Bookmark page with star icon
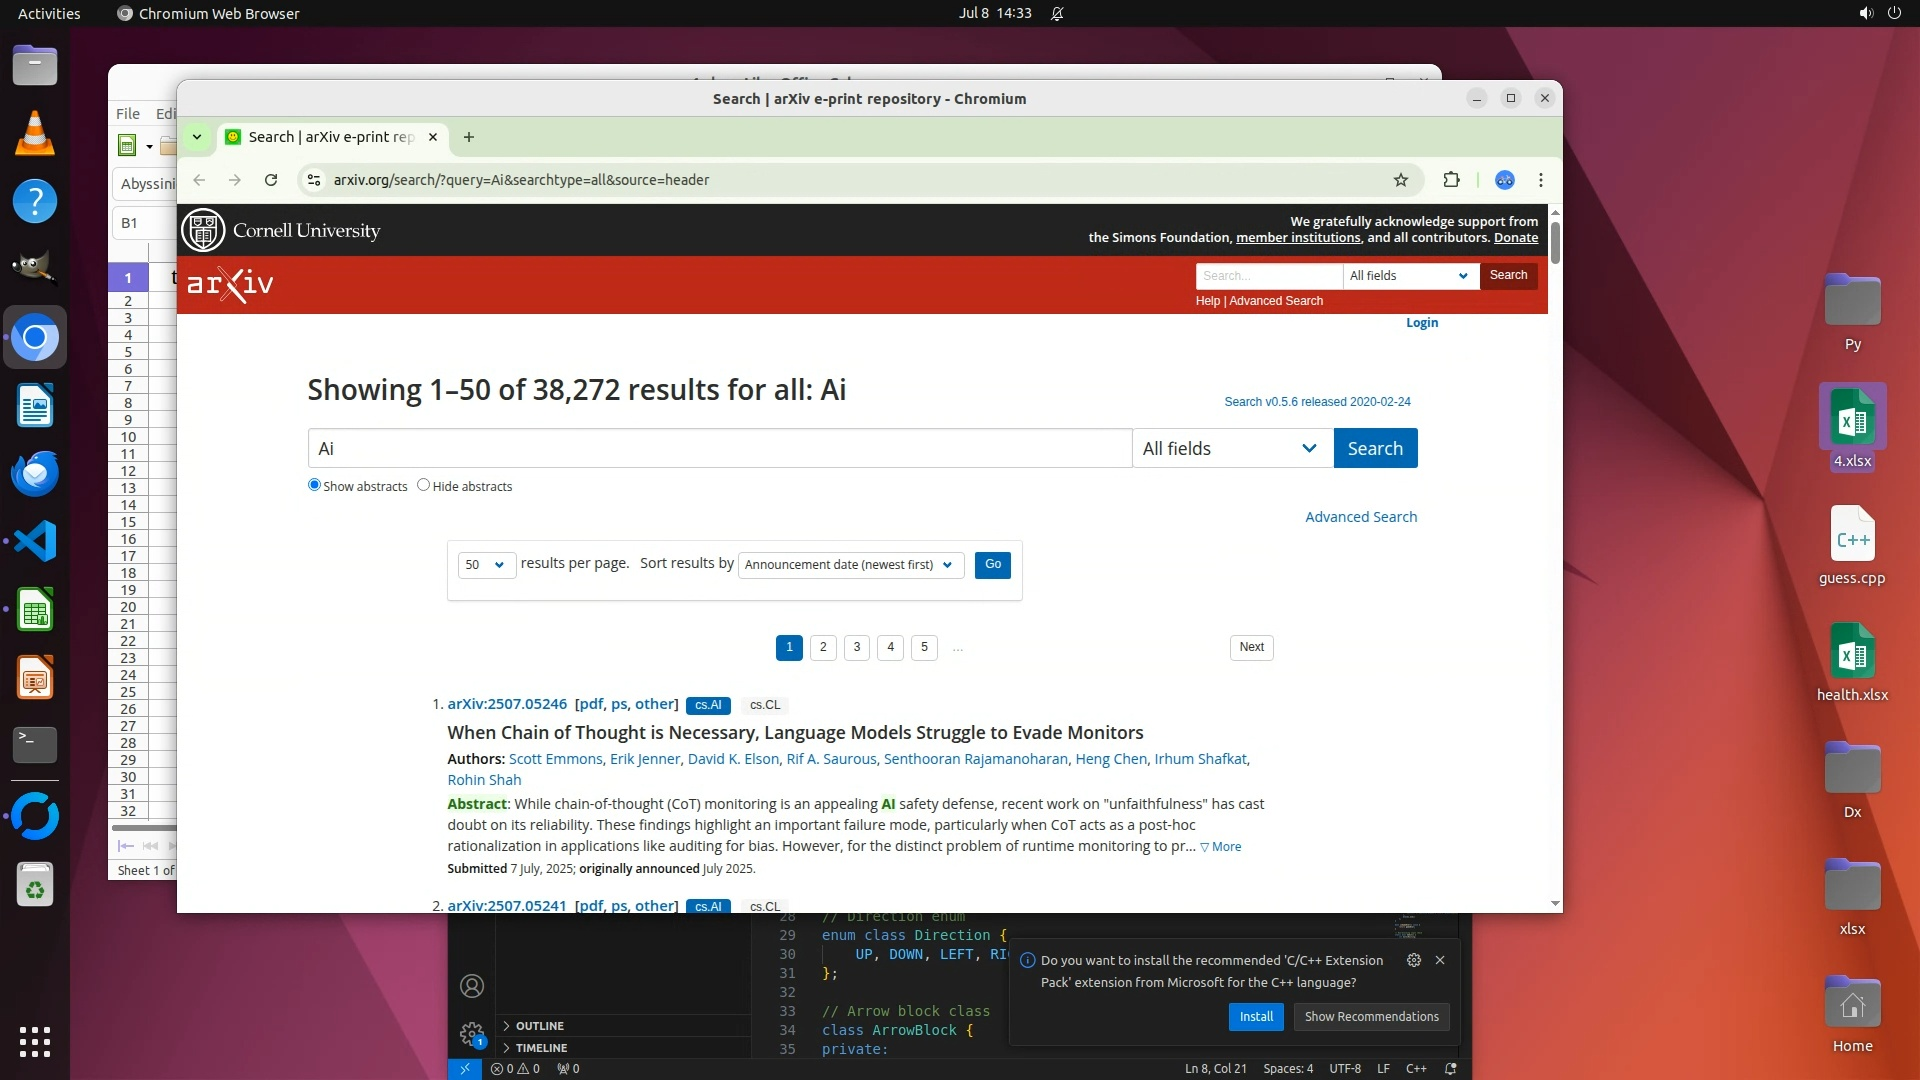Screen dimensions: 1920x1080 tap(1400, 180)
